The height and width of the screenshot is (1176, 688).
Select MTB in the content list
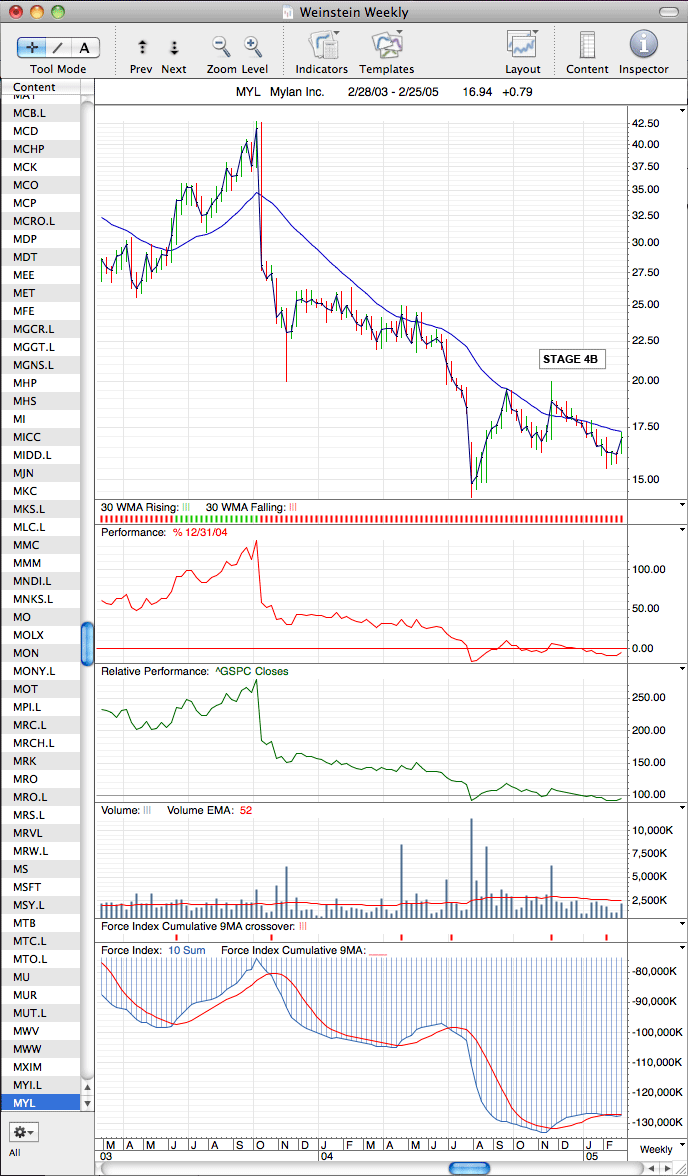coord(40,922)
